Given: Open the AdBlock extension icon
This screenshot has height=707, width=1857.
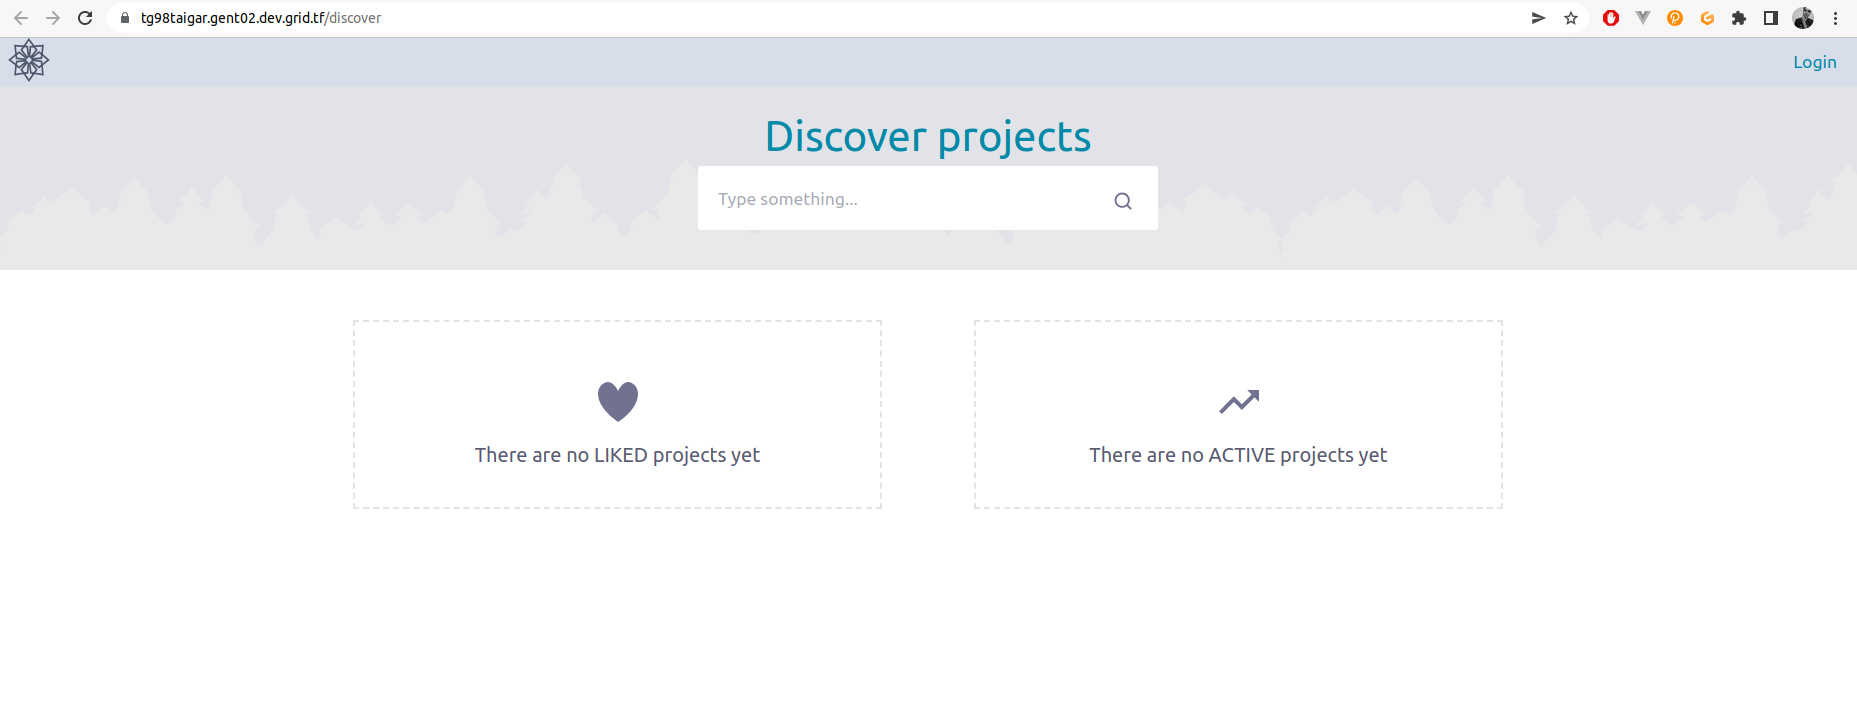Looking at the screenshot, I should click(1611, 18).
